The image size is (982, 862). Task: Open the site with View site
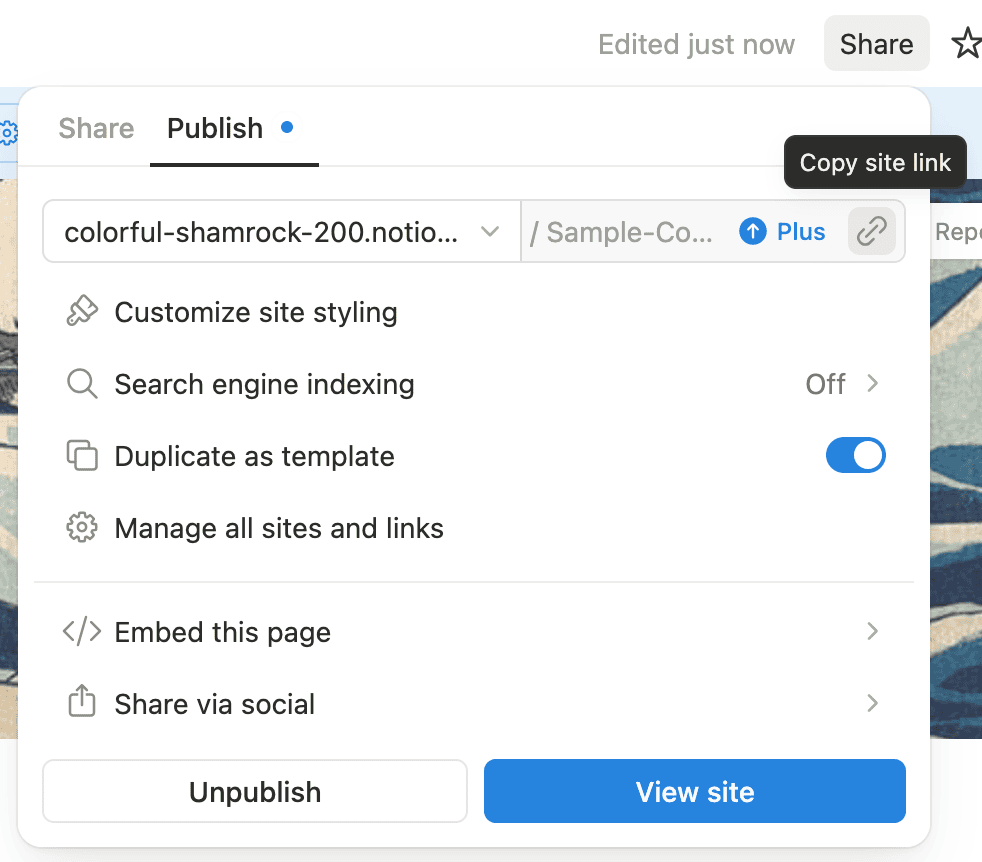[x=694, y=791]
